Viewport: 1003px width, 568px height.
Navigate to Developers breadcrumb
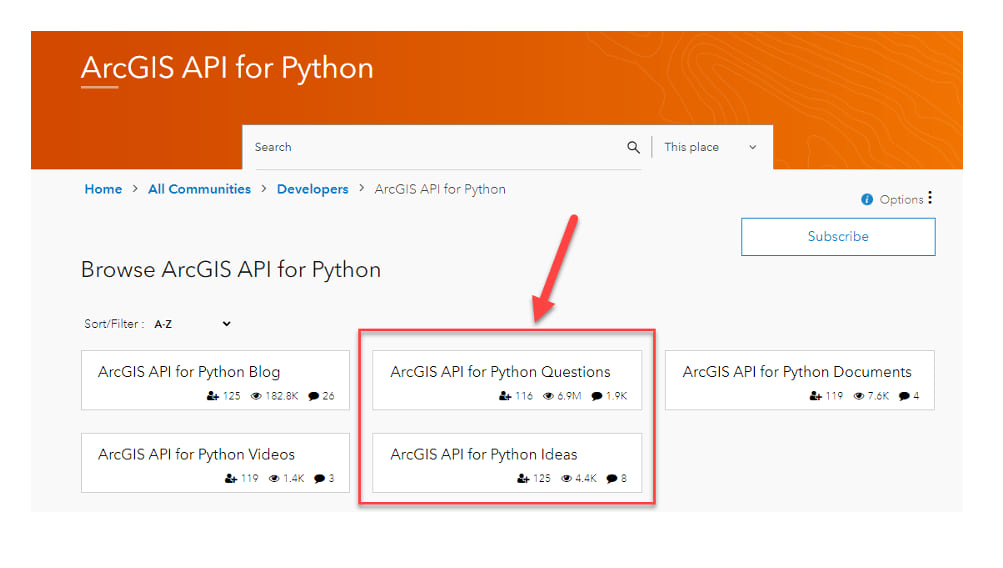312,189
